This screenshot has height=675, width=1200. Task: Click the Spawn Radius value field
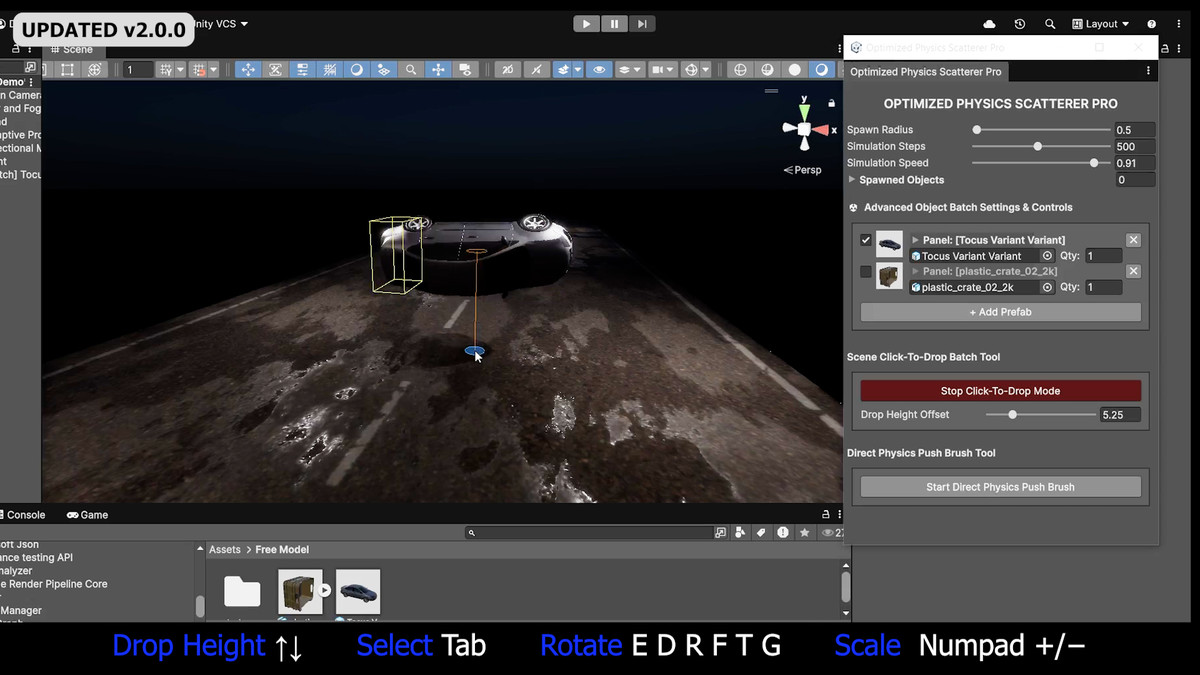(x=1135, y=130)
